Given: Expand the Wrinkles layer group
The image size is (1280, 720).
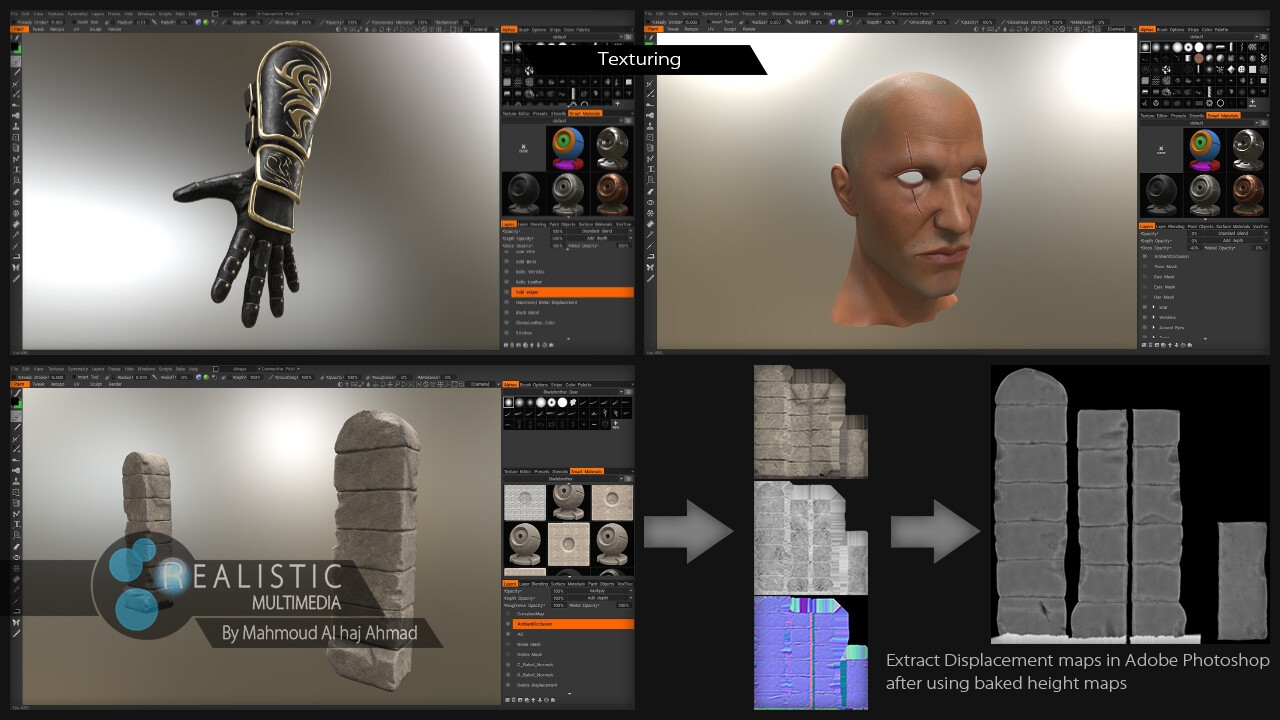Looking at the screenshot, I should 1154,317.
